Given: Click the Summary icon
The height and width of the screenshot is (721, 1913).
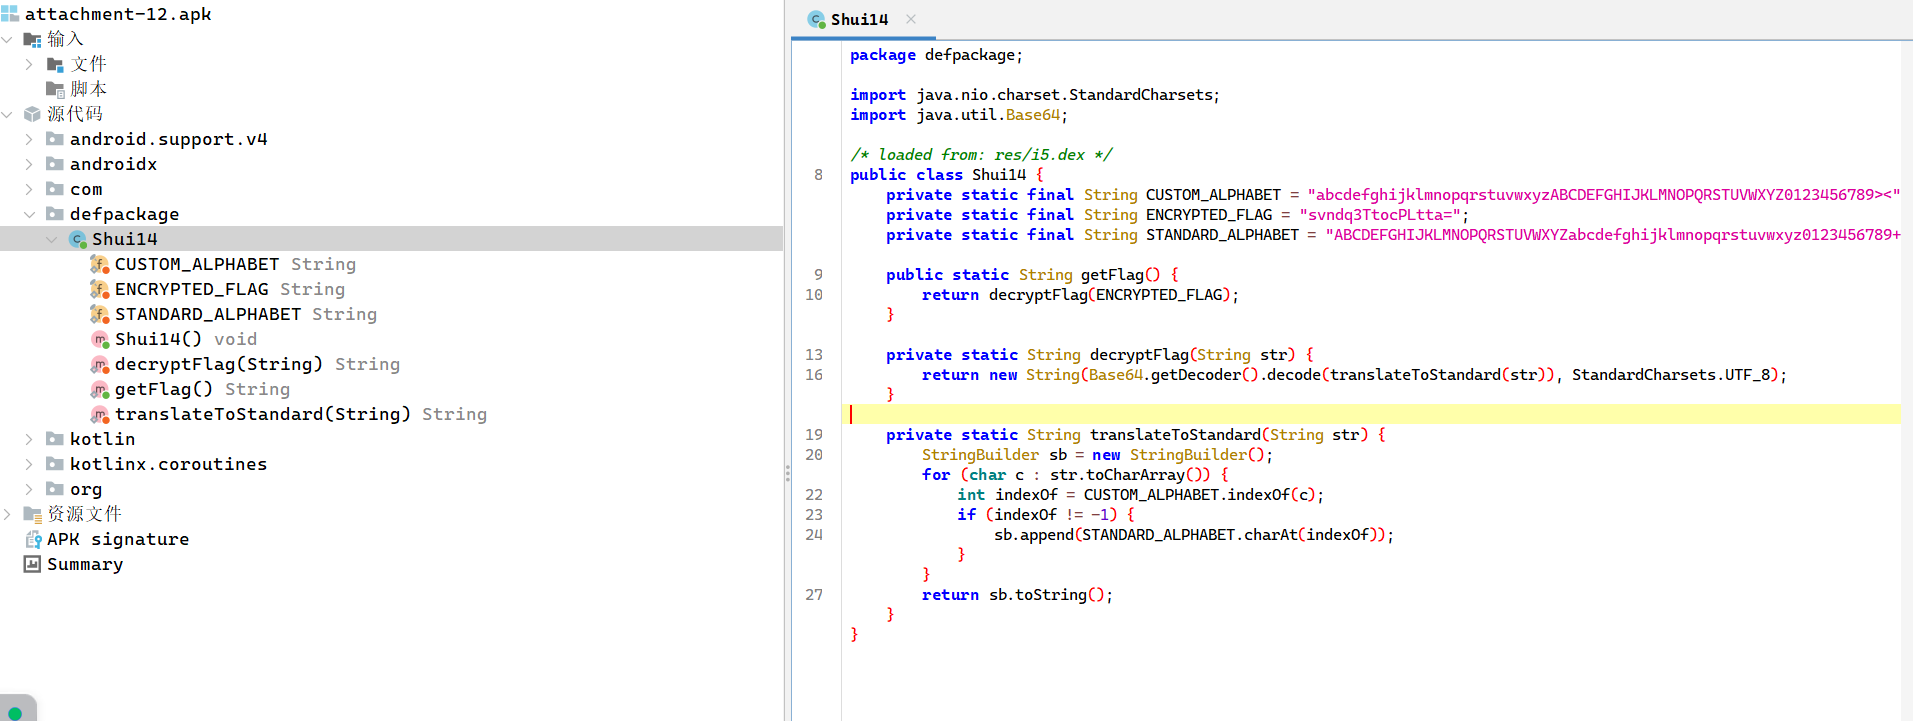Looking at the screenshot, I should coord(33,564).
